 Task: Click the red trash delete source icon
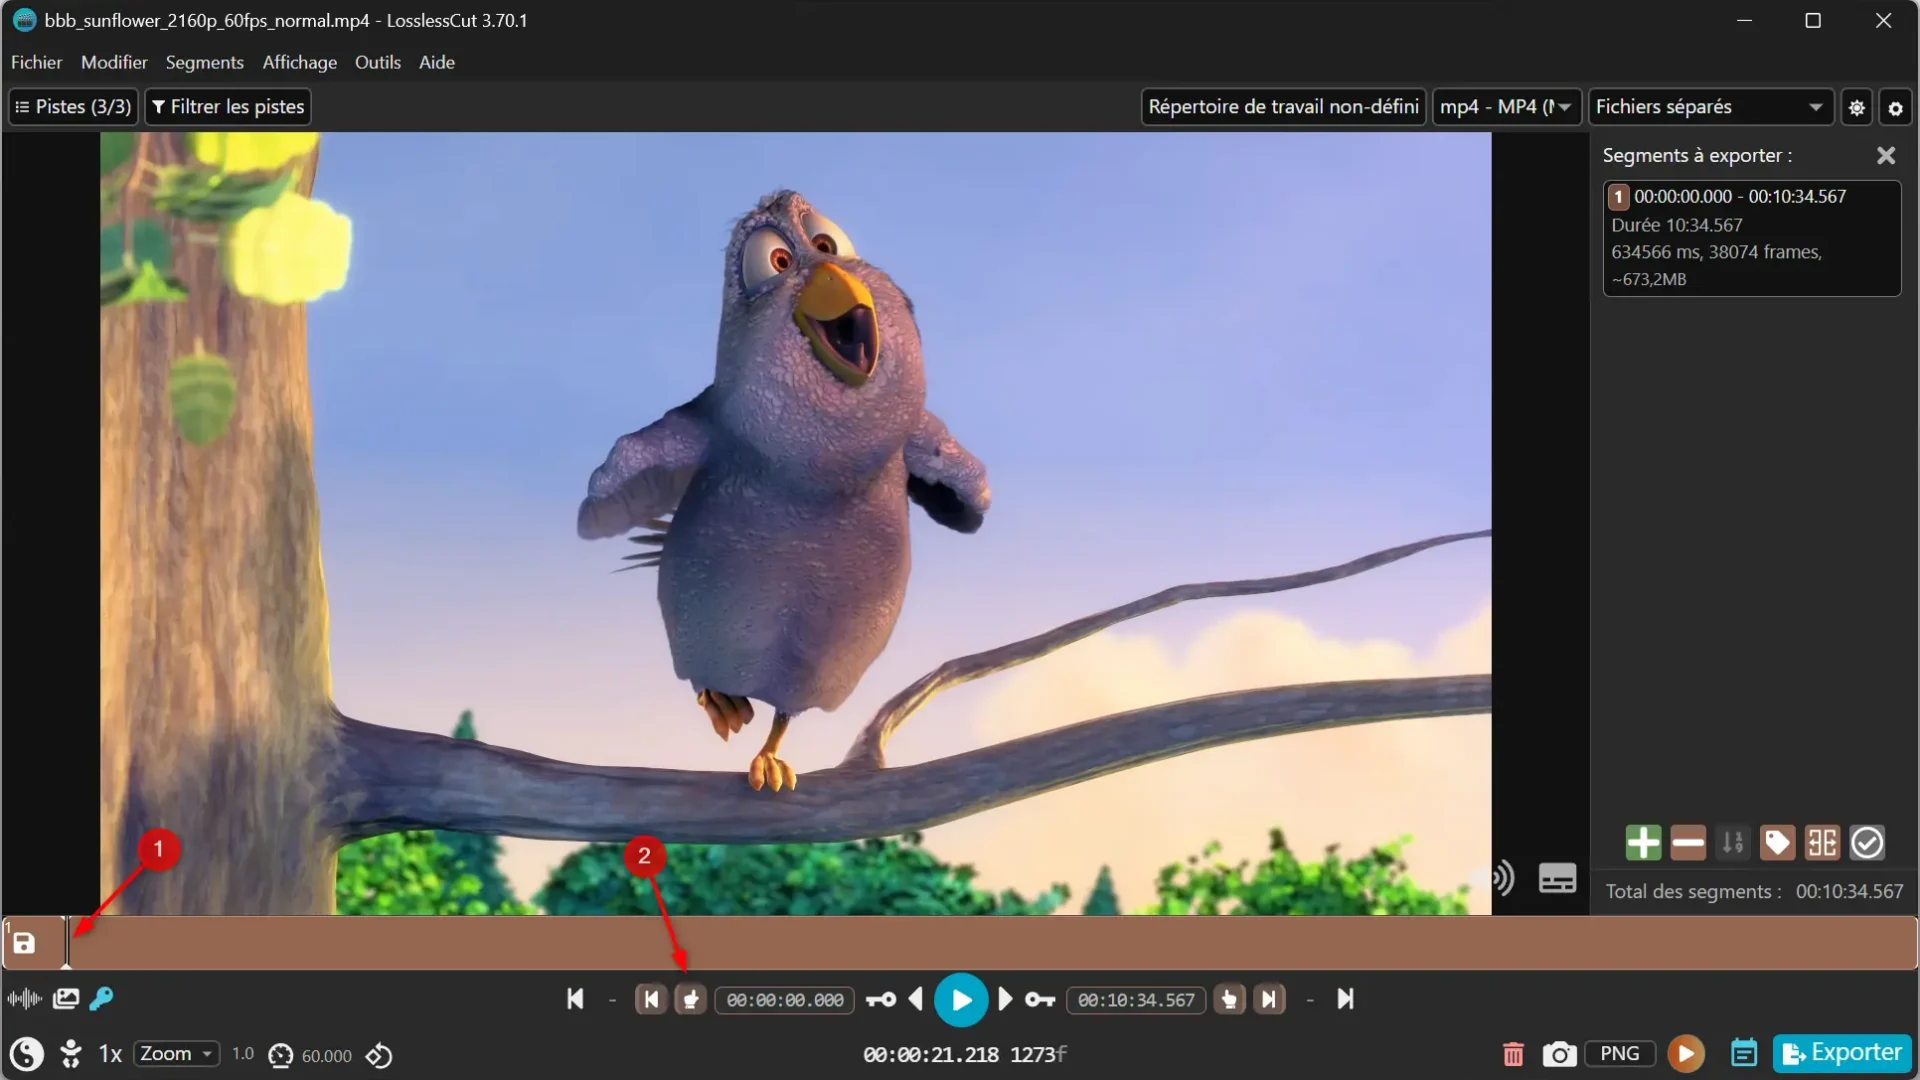[1513, 1054]
